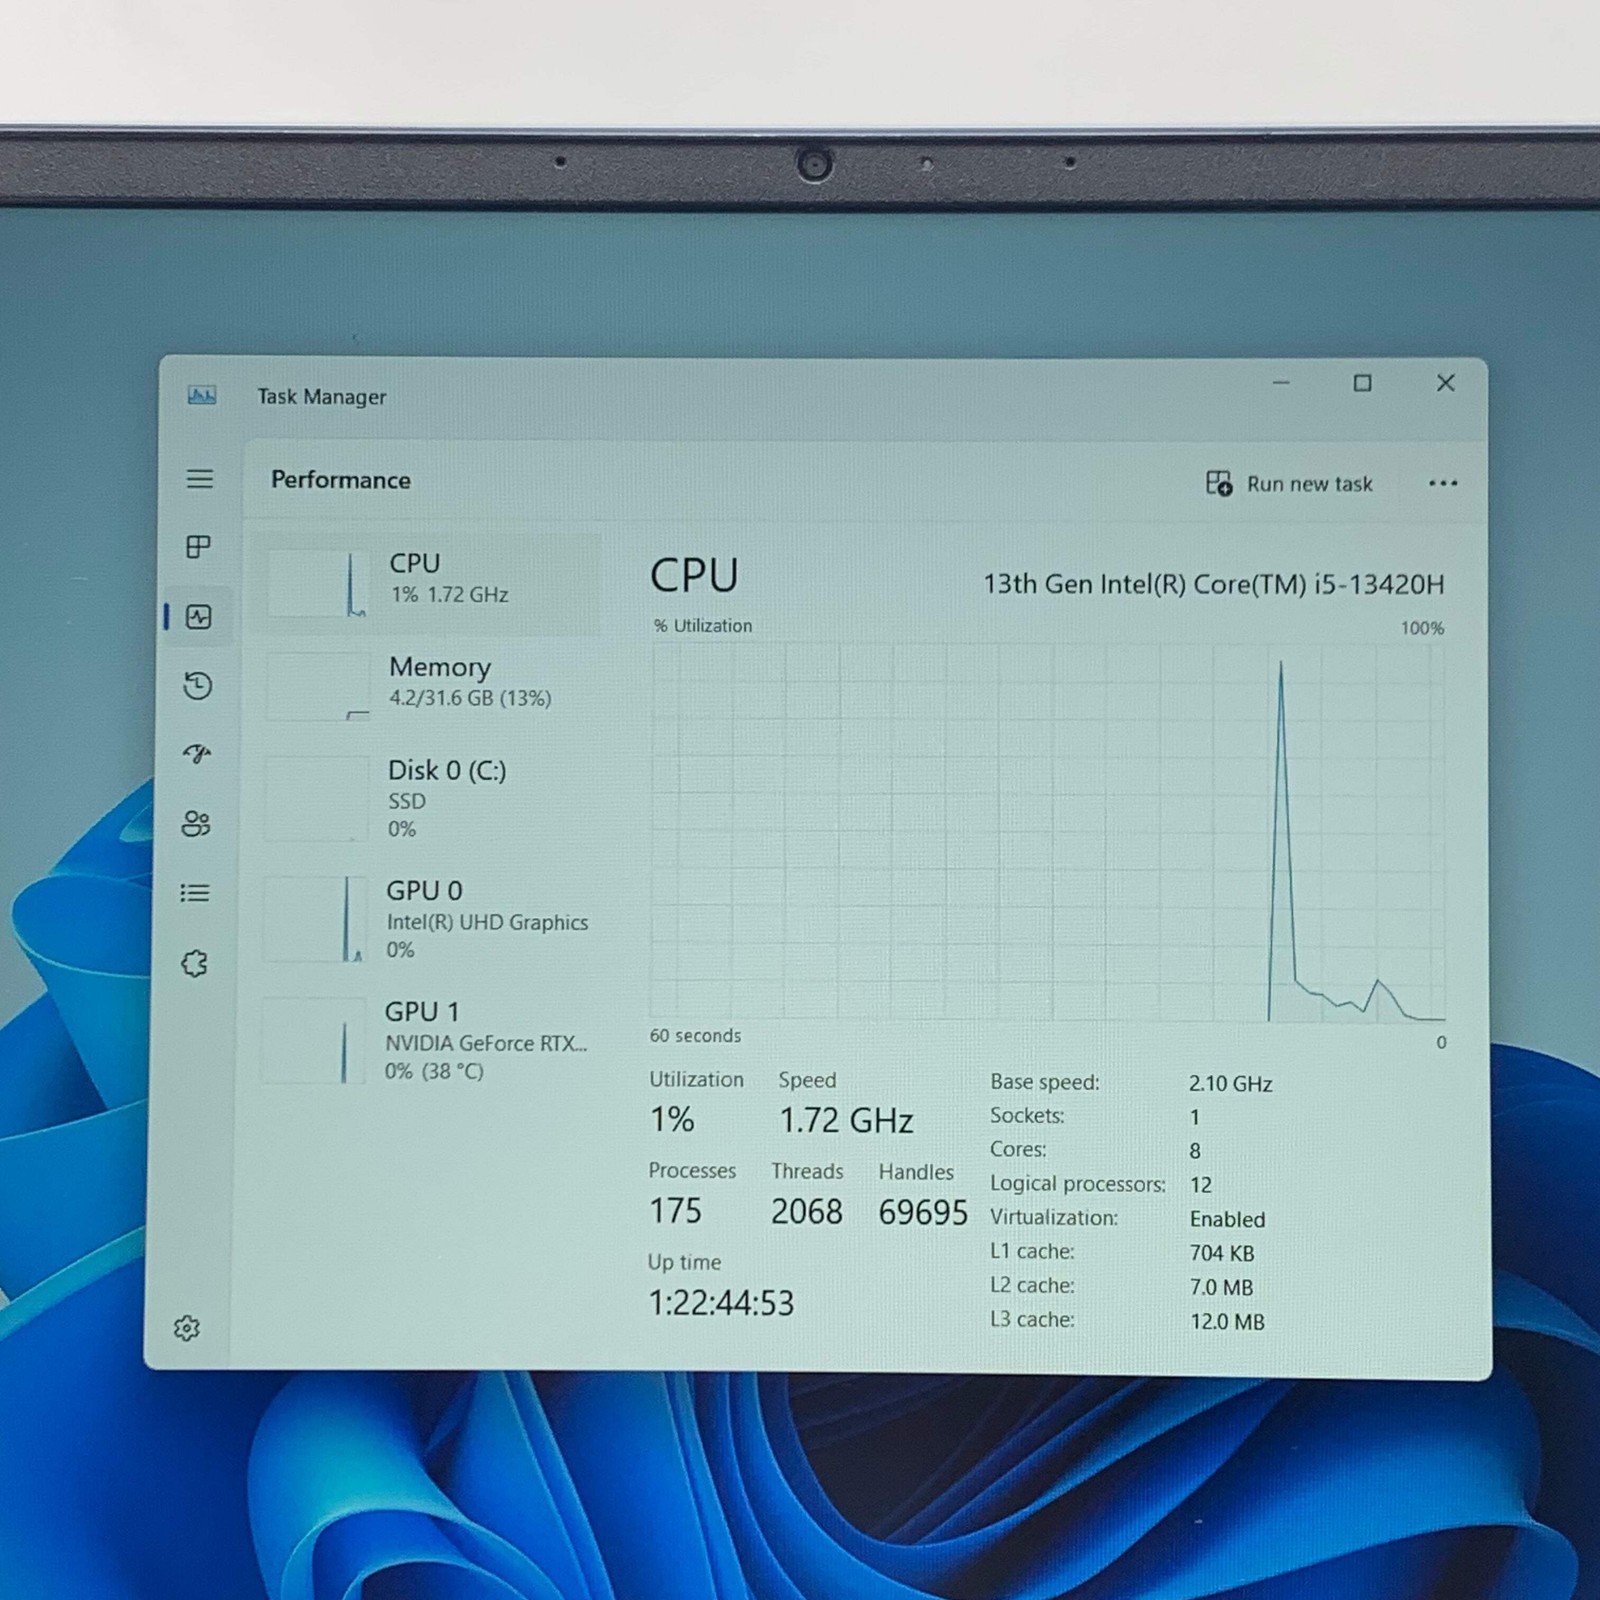Open the Users page icon
The width and height of the screenshot is (1600, 1600).
196,823
